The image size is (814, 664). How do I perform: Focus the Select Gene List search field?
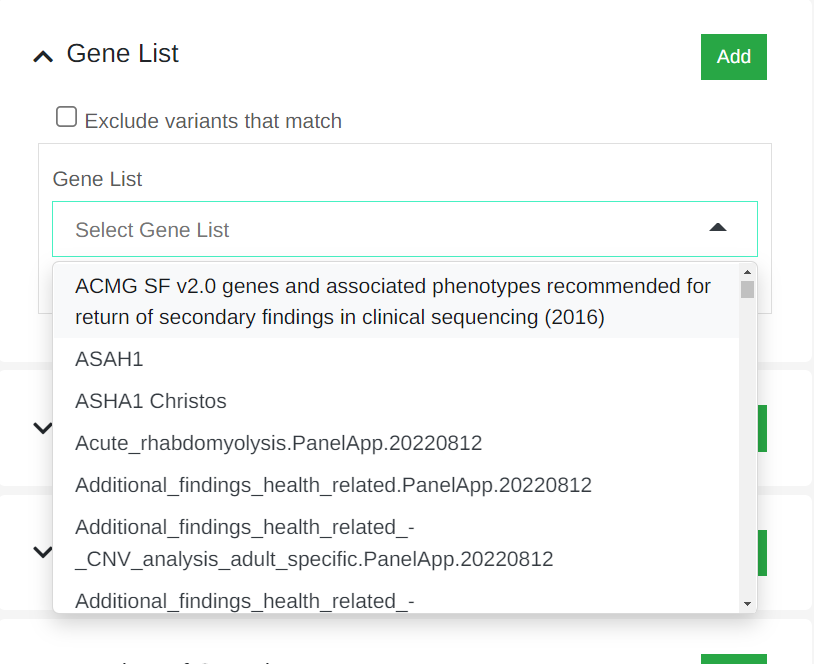click(x=380, y=230)
